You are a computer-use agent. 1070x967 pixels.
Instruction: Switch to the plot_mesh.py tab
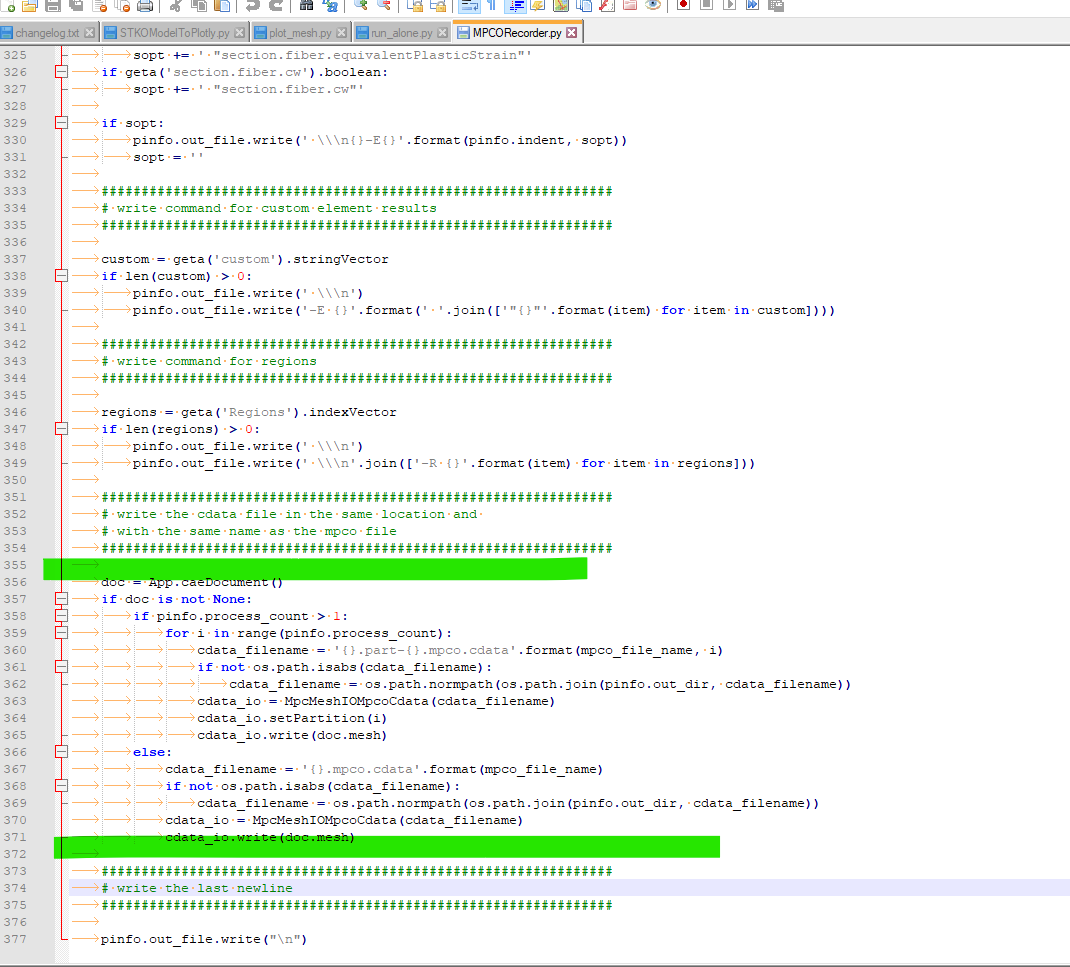pos(300,33)
